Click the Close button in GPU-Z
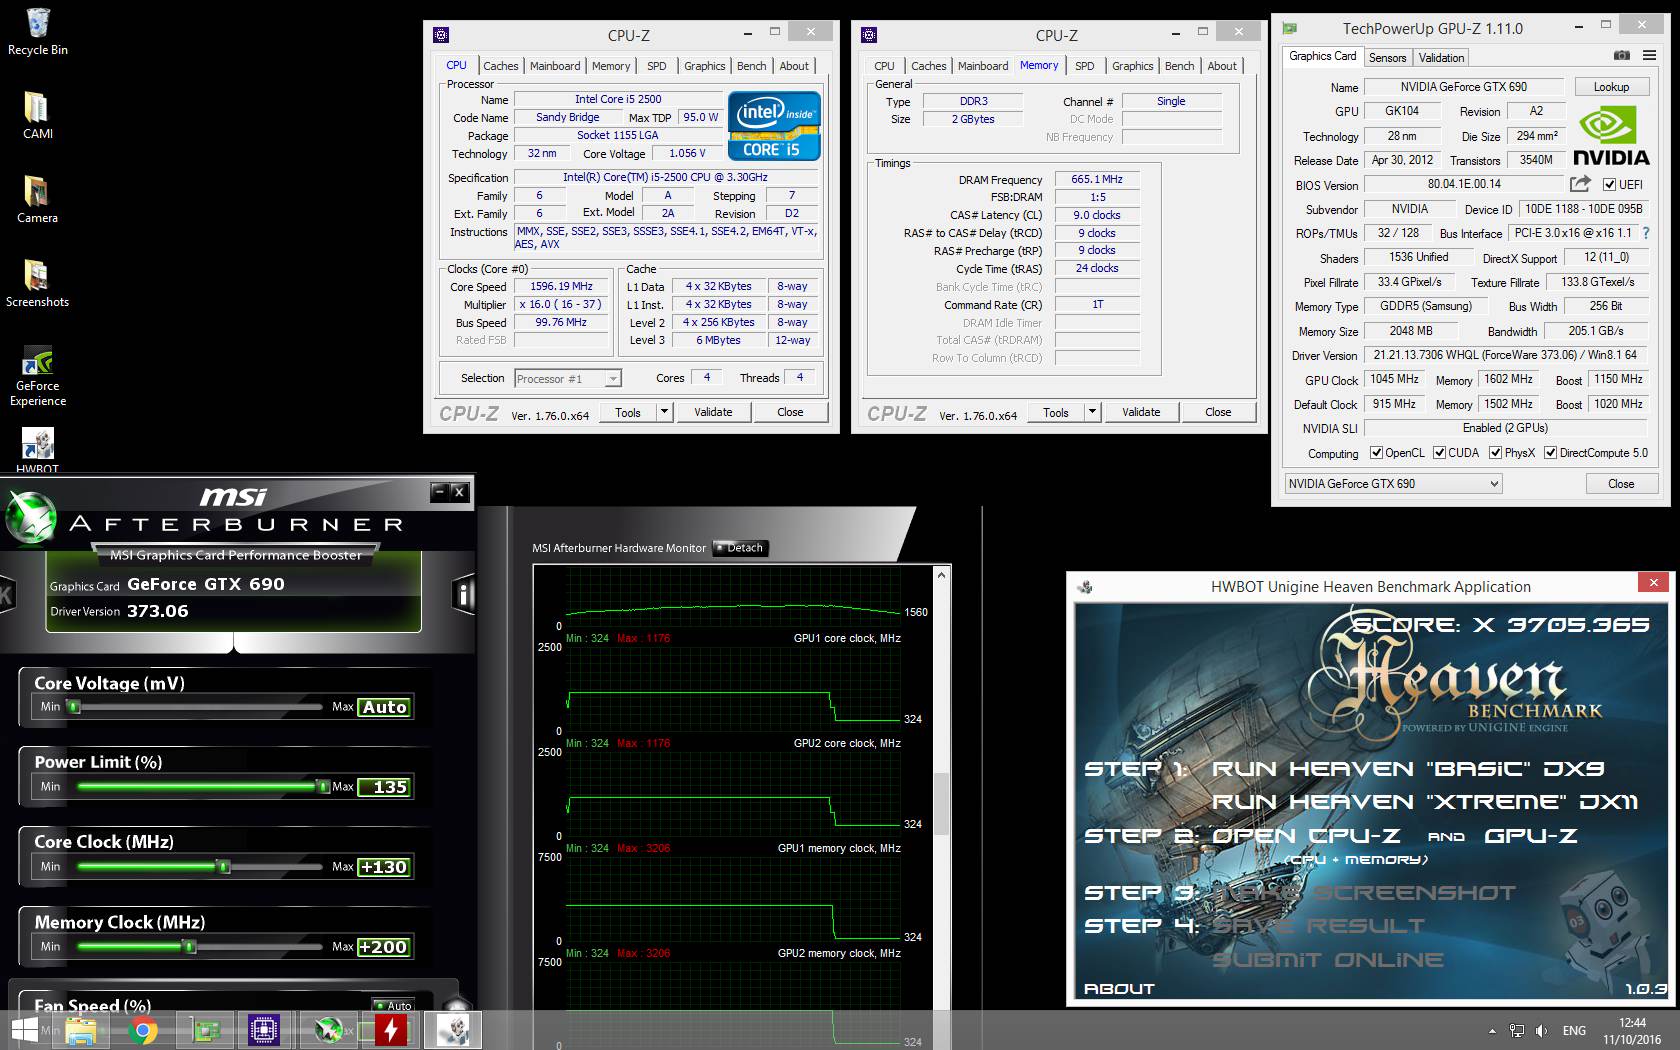1680x1050 pixels. [1621, 484]
